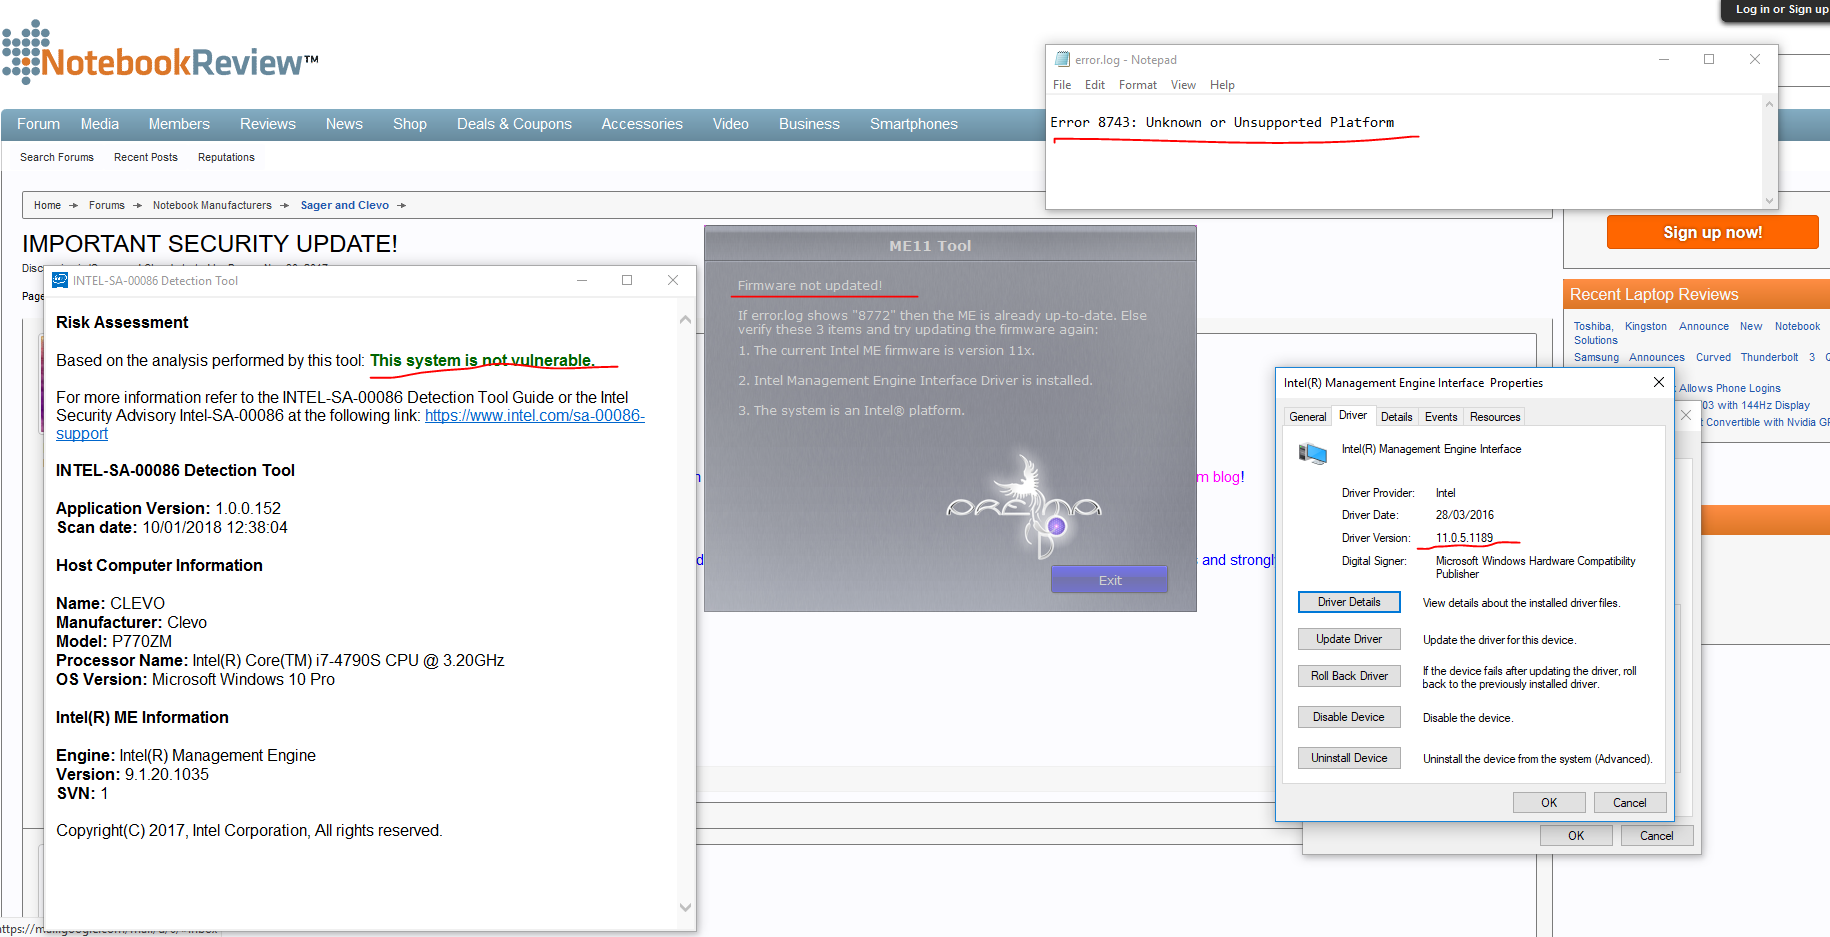Click Cancel in the background dialog
This screenshot has width=1830, height=937.
1656,835
